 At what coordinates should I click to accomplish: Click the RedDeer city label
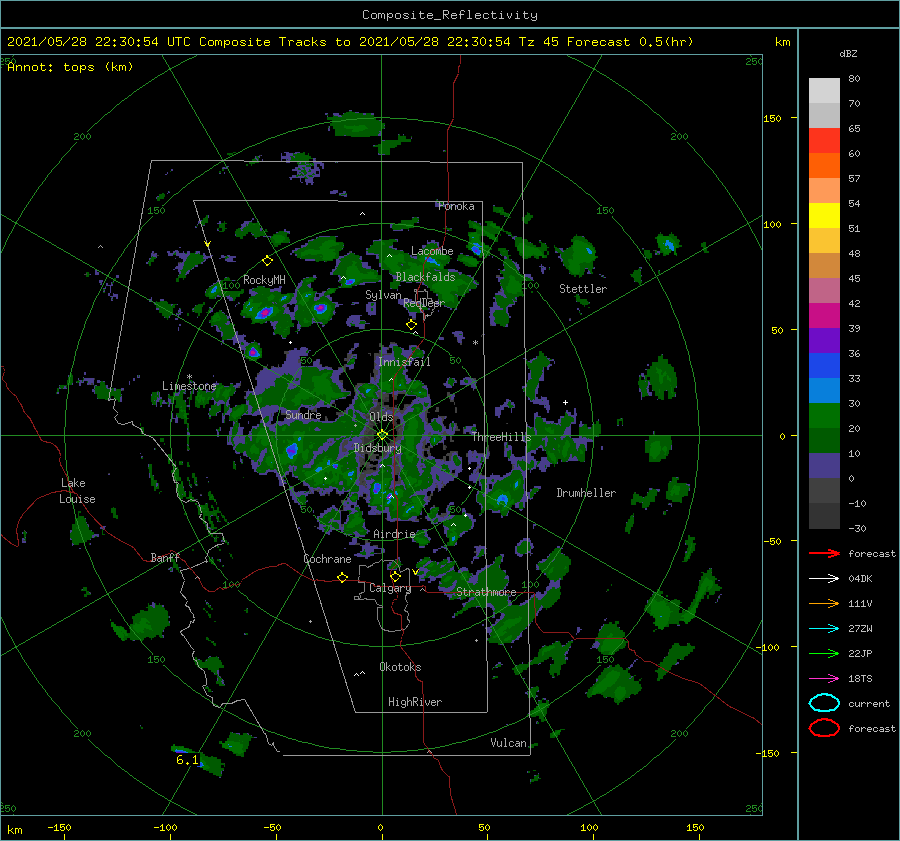(x=424, y=303)
